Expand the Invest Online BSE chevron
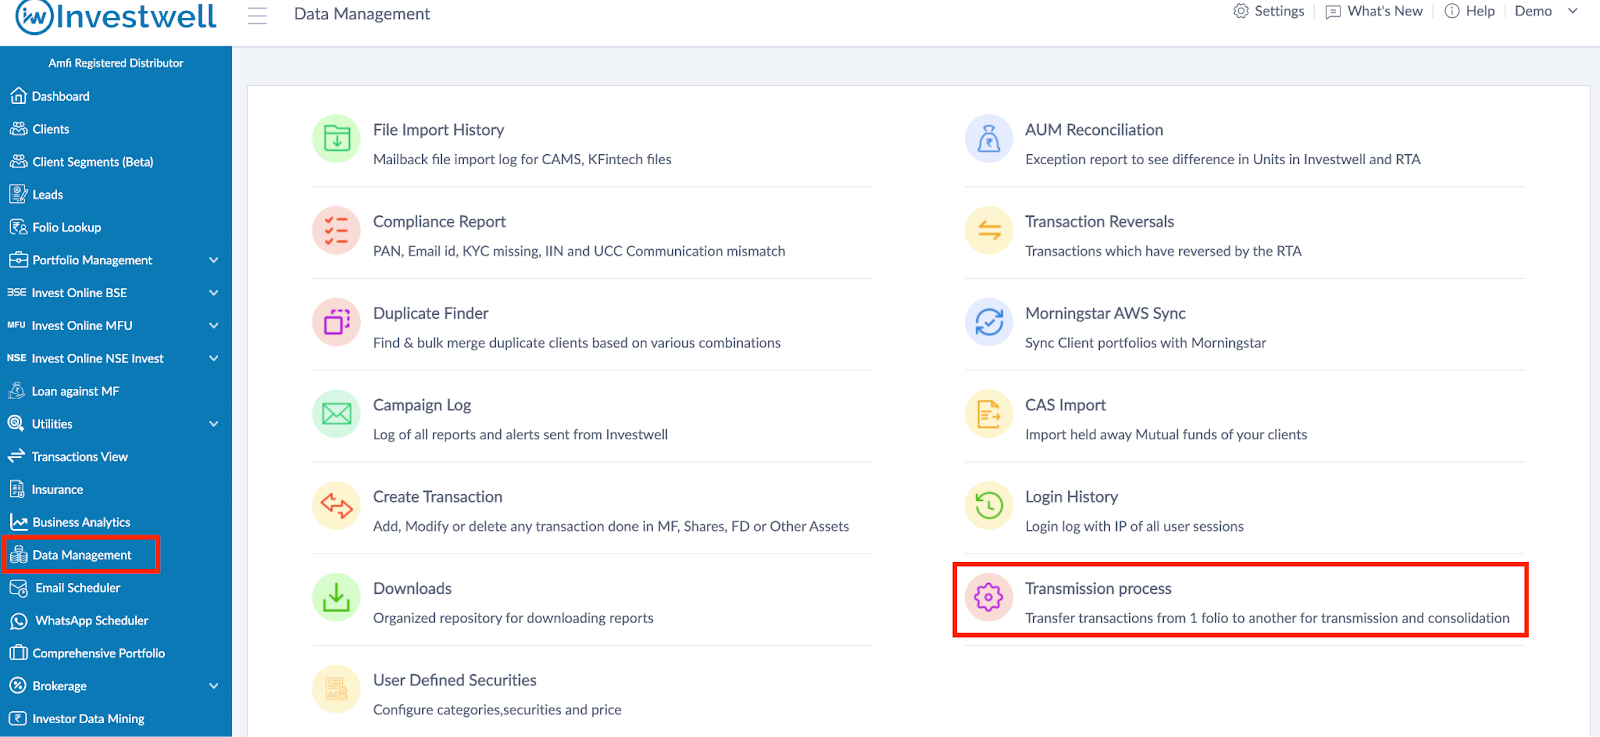 point(213,293)
